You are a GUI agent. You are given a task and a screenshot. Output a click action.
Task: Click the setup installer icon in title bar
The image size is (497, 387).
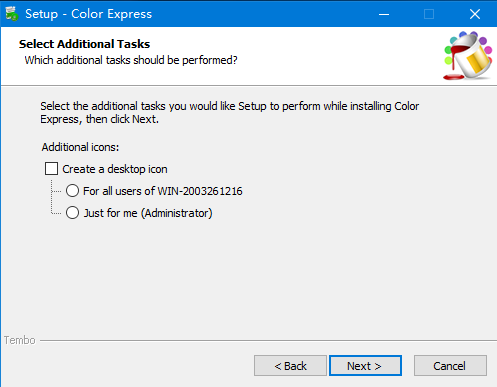tap(12, 14)
